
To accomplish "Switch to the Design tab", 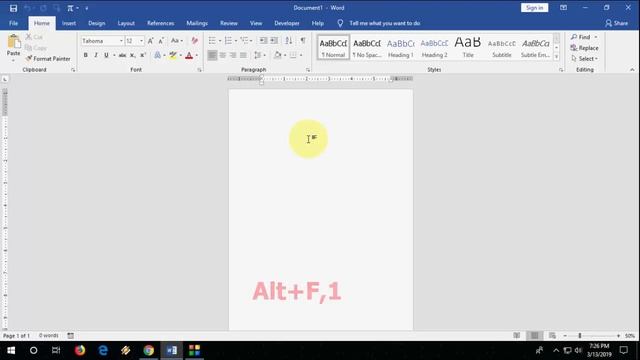I will pos(97,23).
